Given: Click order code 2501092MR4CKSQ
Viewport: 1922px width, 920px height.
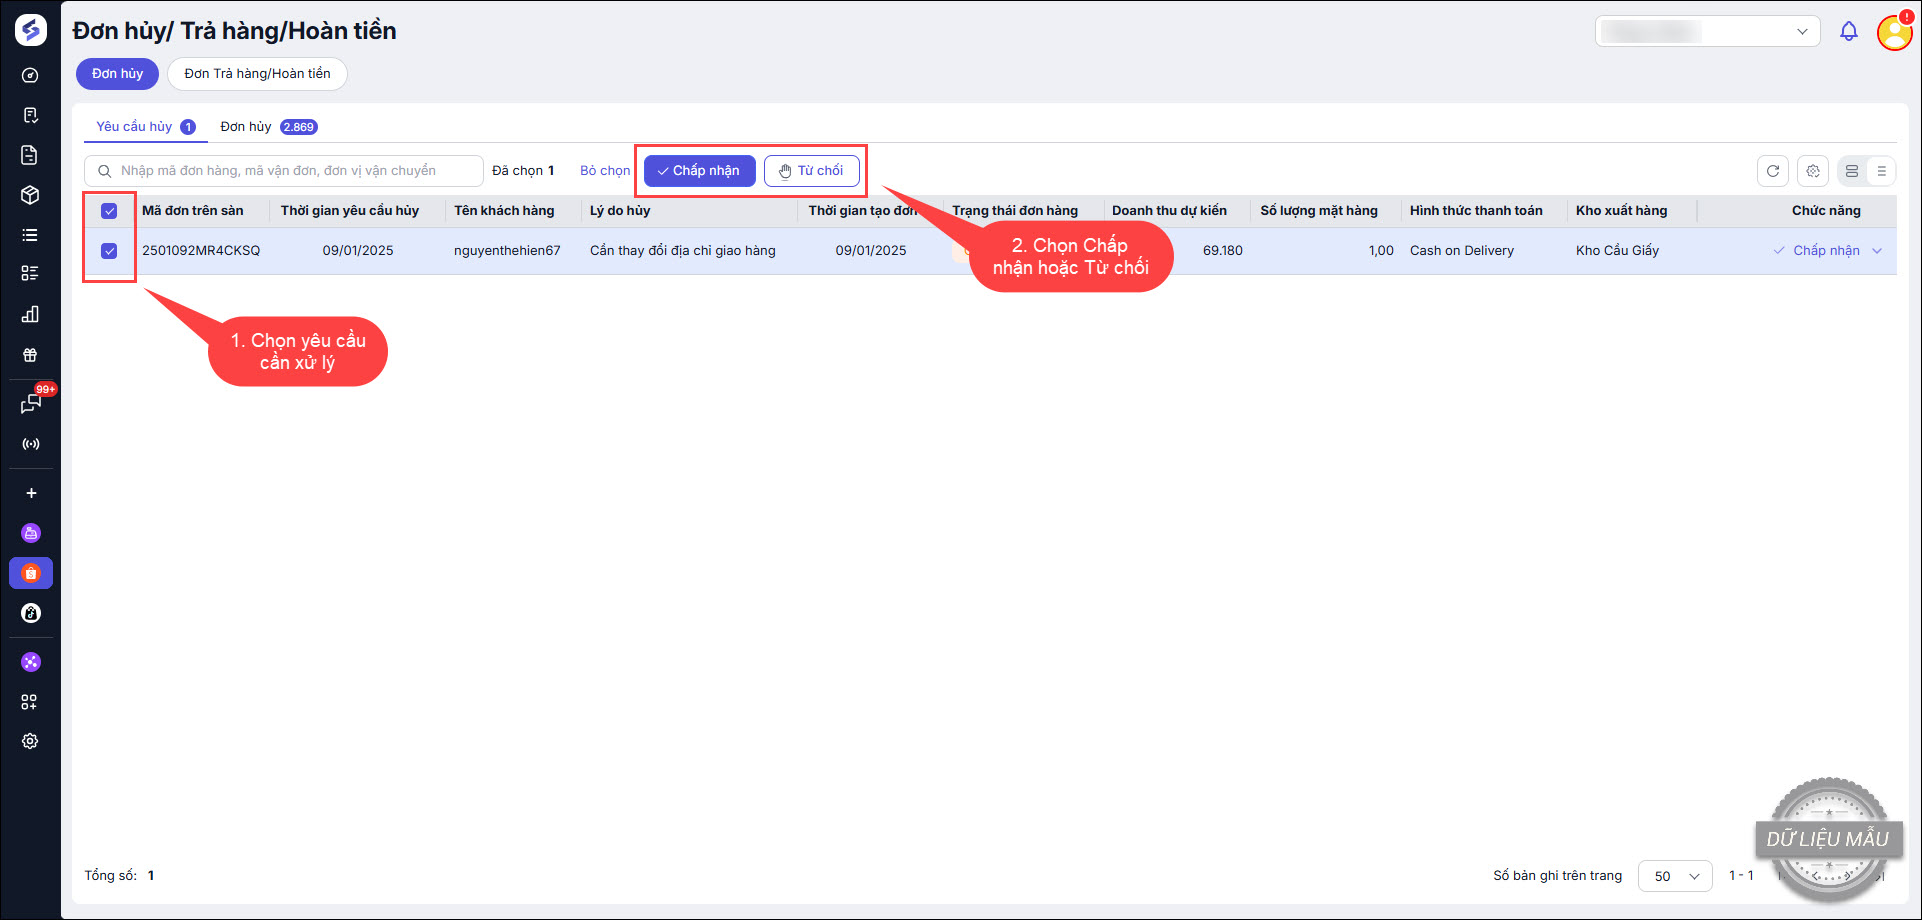Looking at the screenshot, I should [x=201, y=251].
